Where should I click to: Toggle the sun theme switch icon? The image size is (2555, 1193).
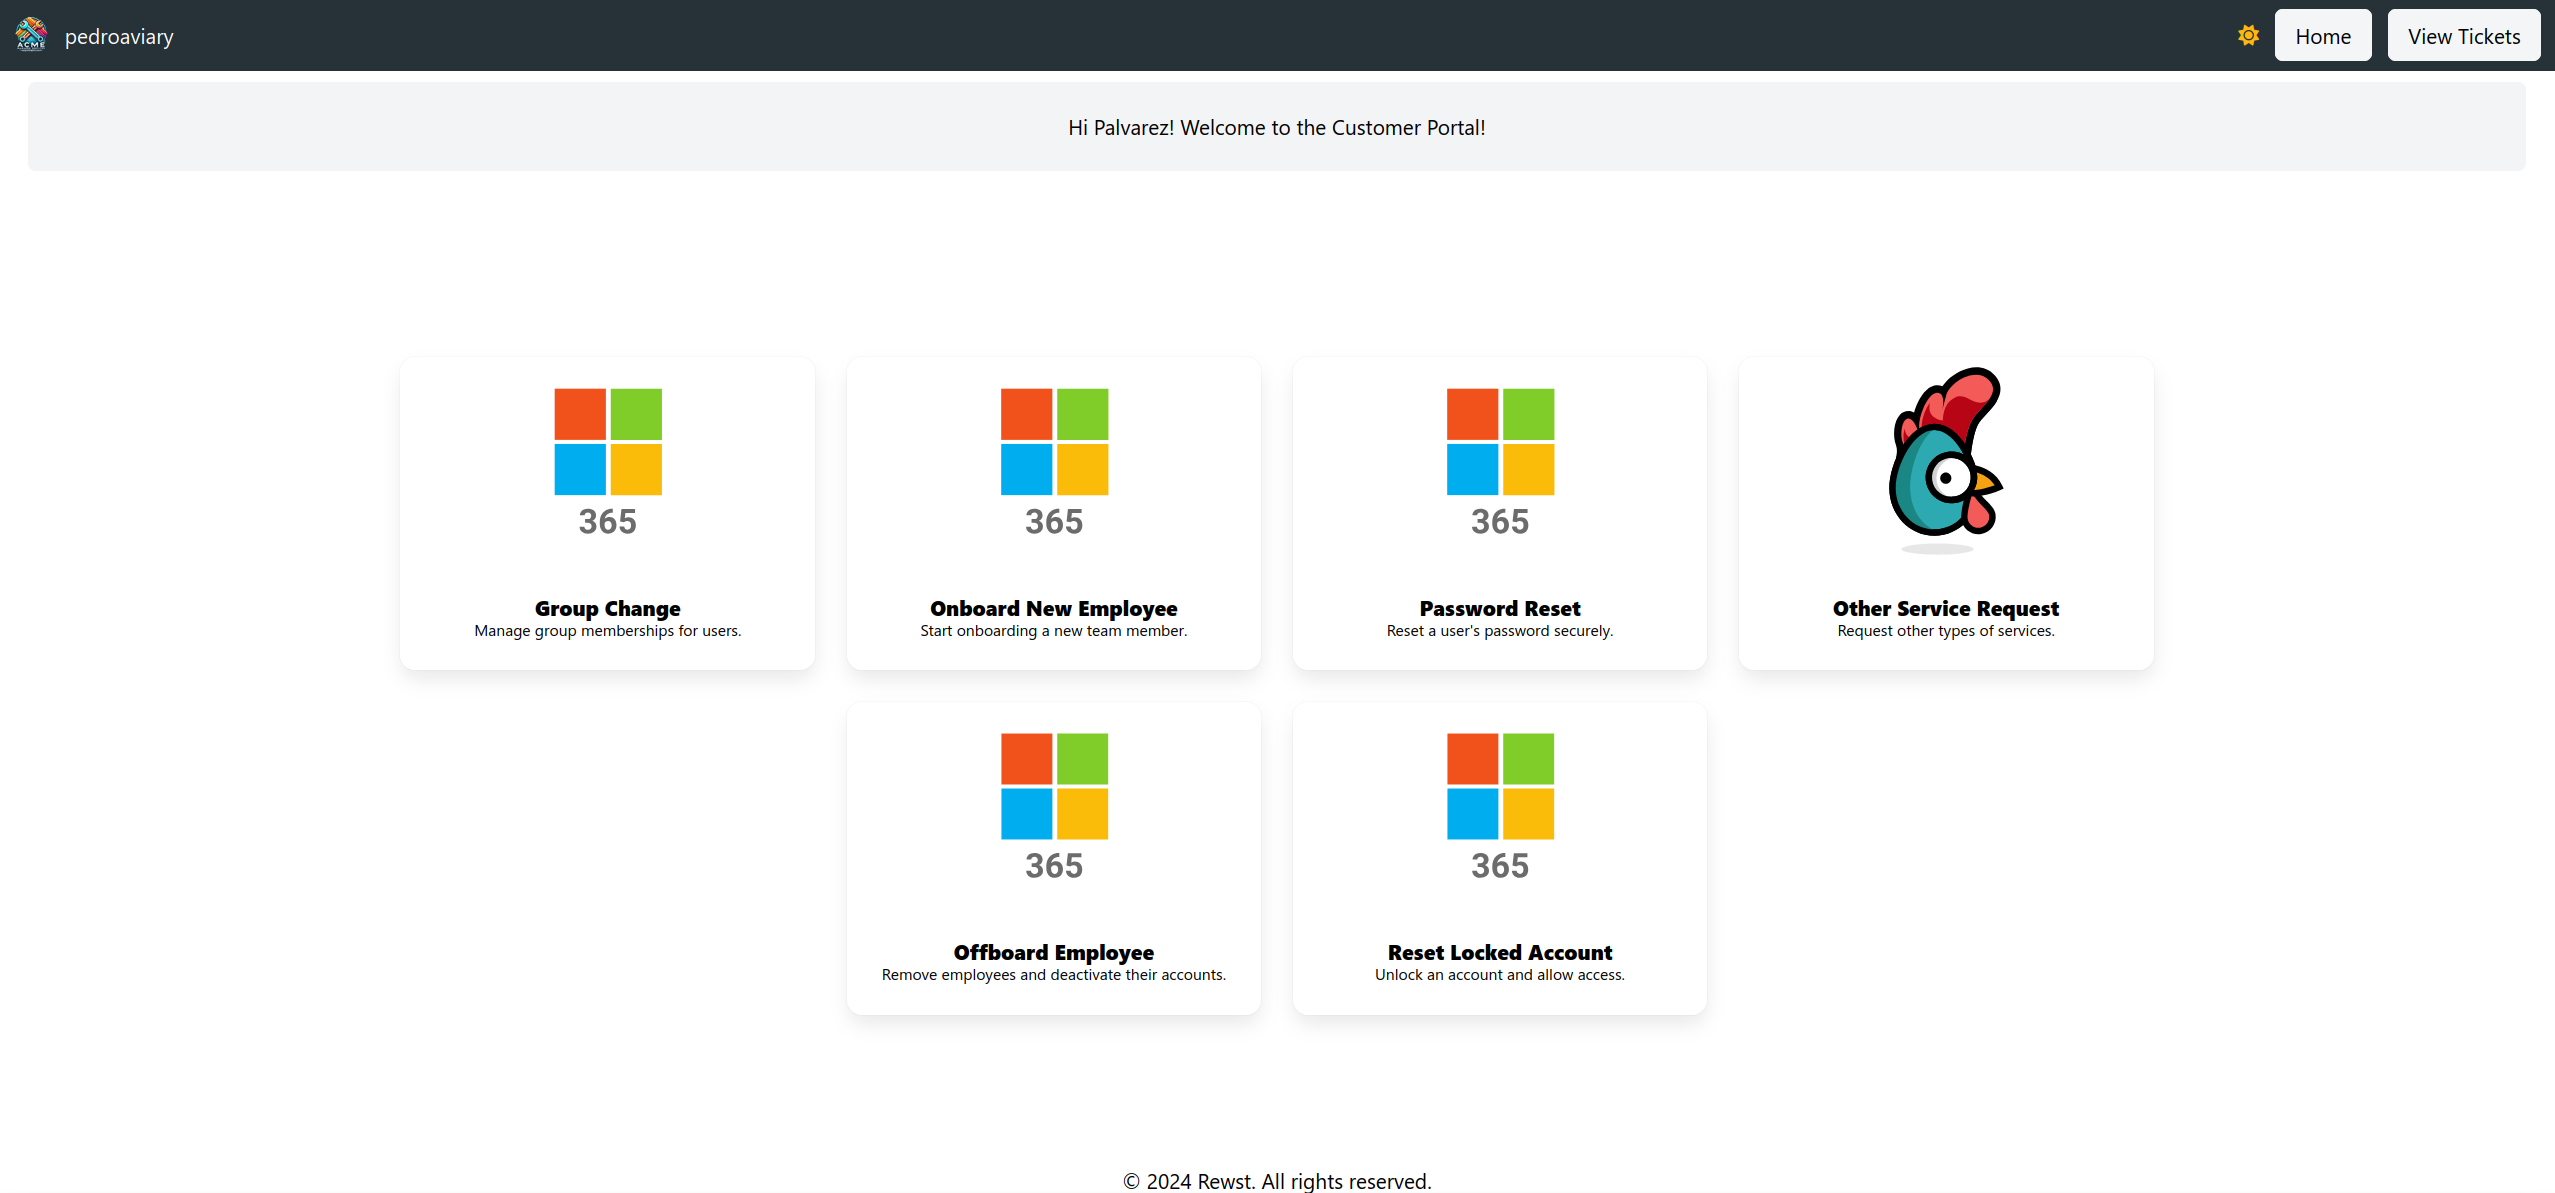[2248, 36]
